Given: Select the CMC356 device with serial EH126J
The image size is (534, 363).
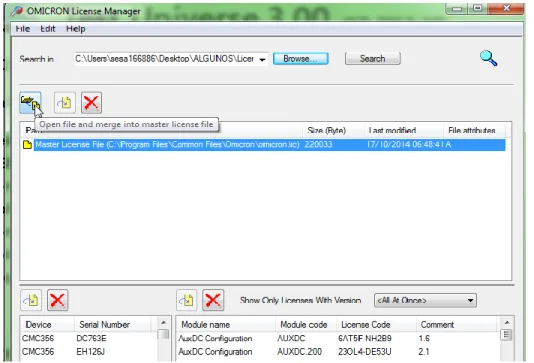Looking at the screenshot, I should pyautogui.click(x=89, y=351).
